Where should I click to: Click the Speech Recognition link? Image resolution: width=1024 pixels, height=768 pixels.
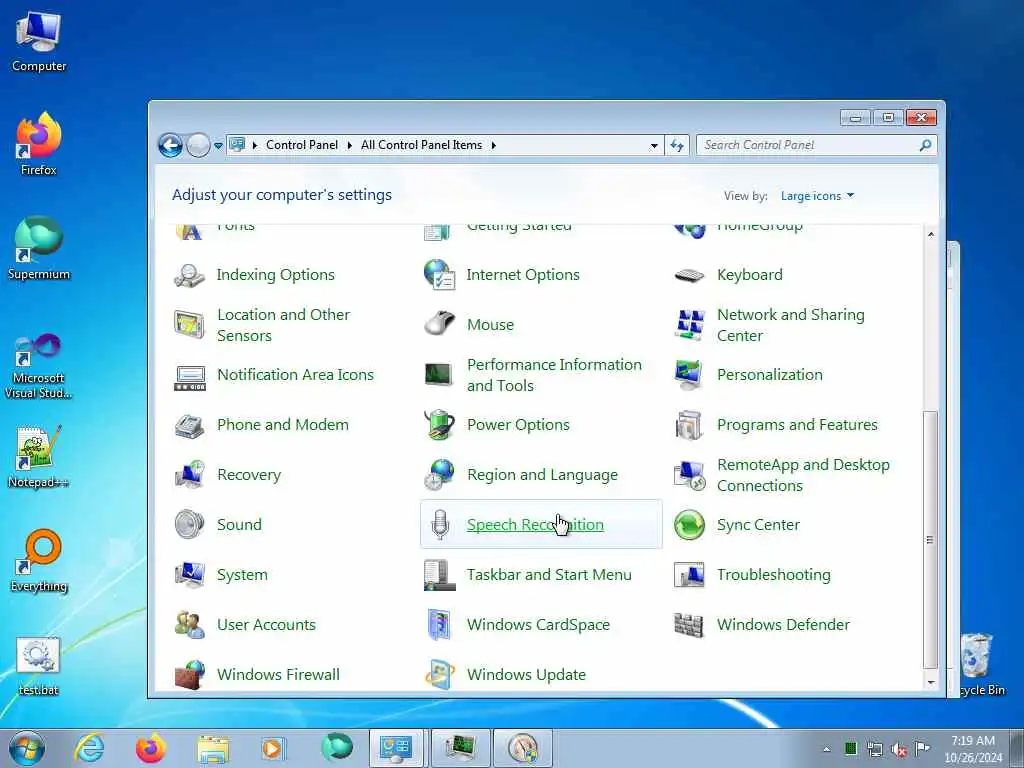[x=536, y=524]
